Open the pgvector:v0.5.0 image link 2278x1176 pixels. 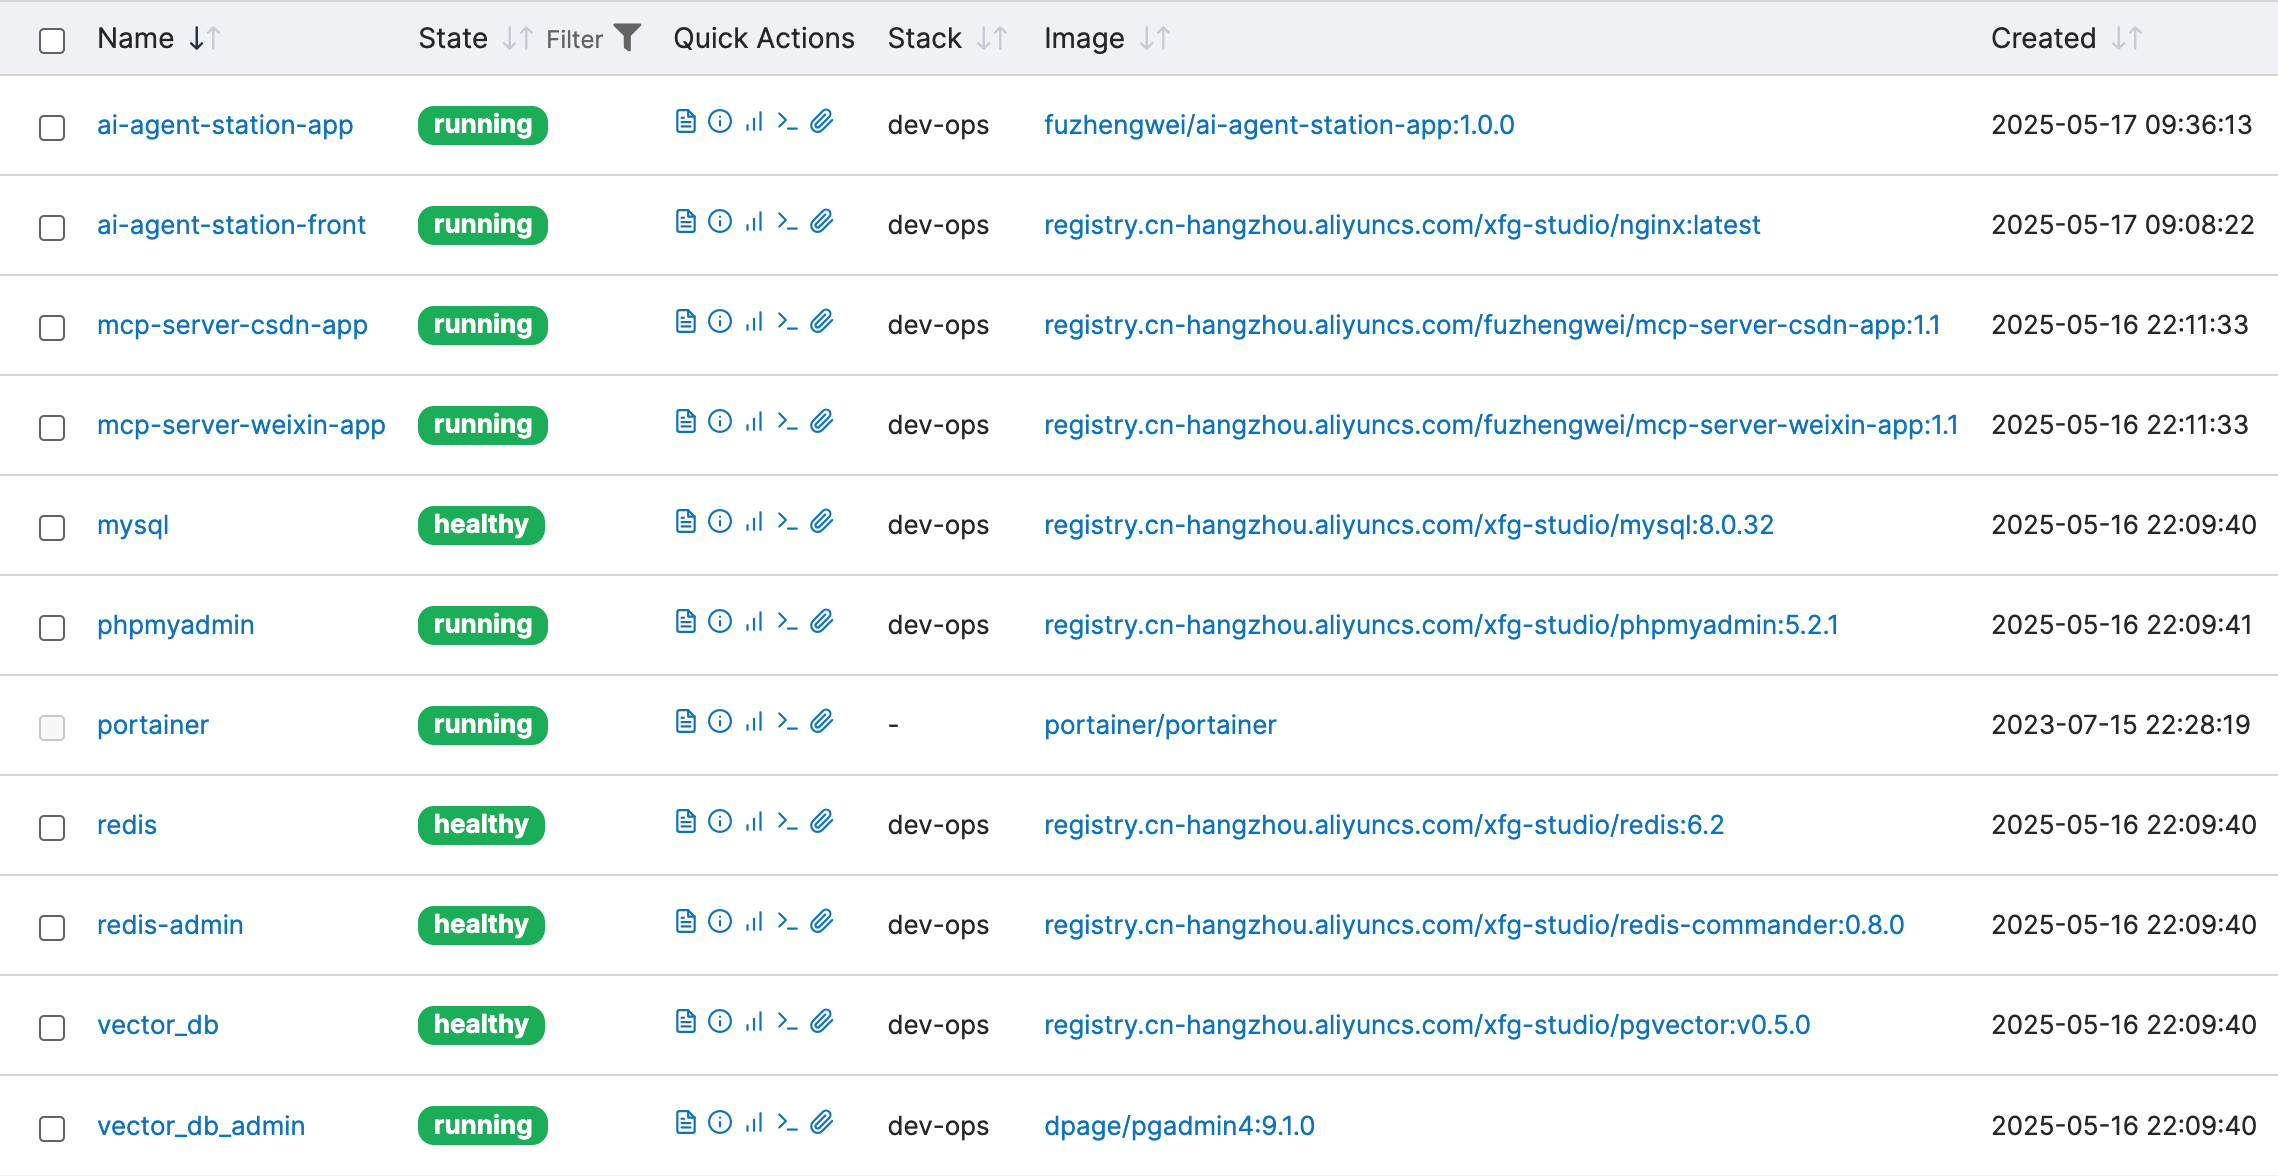coord(1427,1025)
